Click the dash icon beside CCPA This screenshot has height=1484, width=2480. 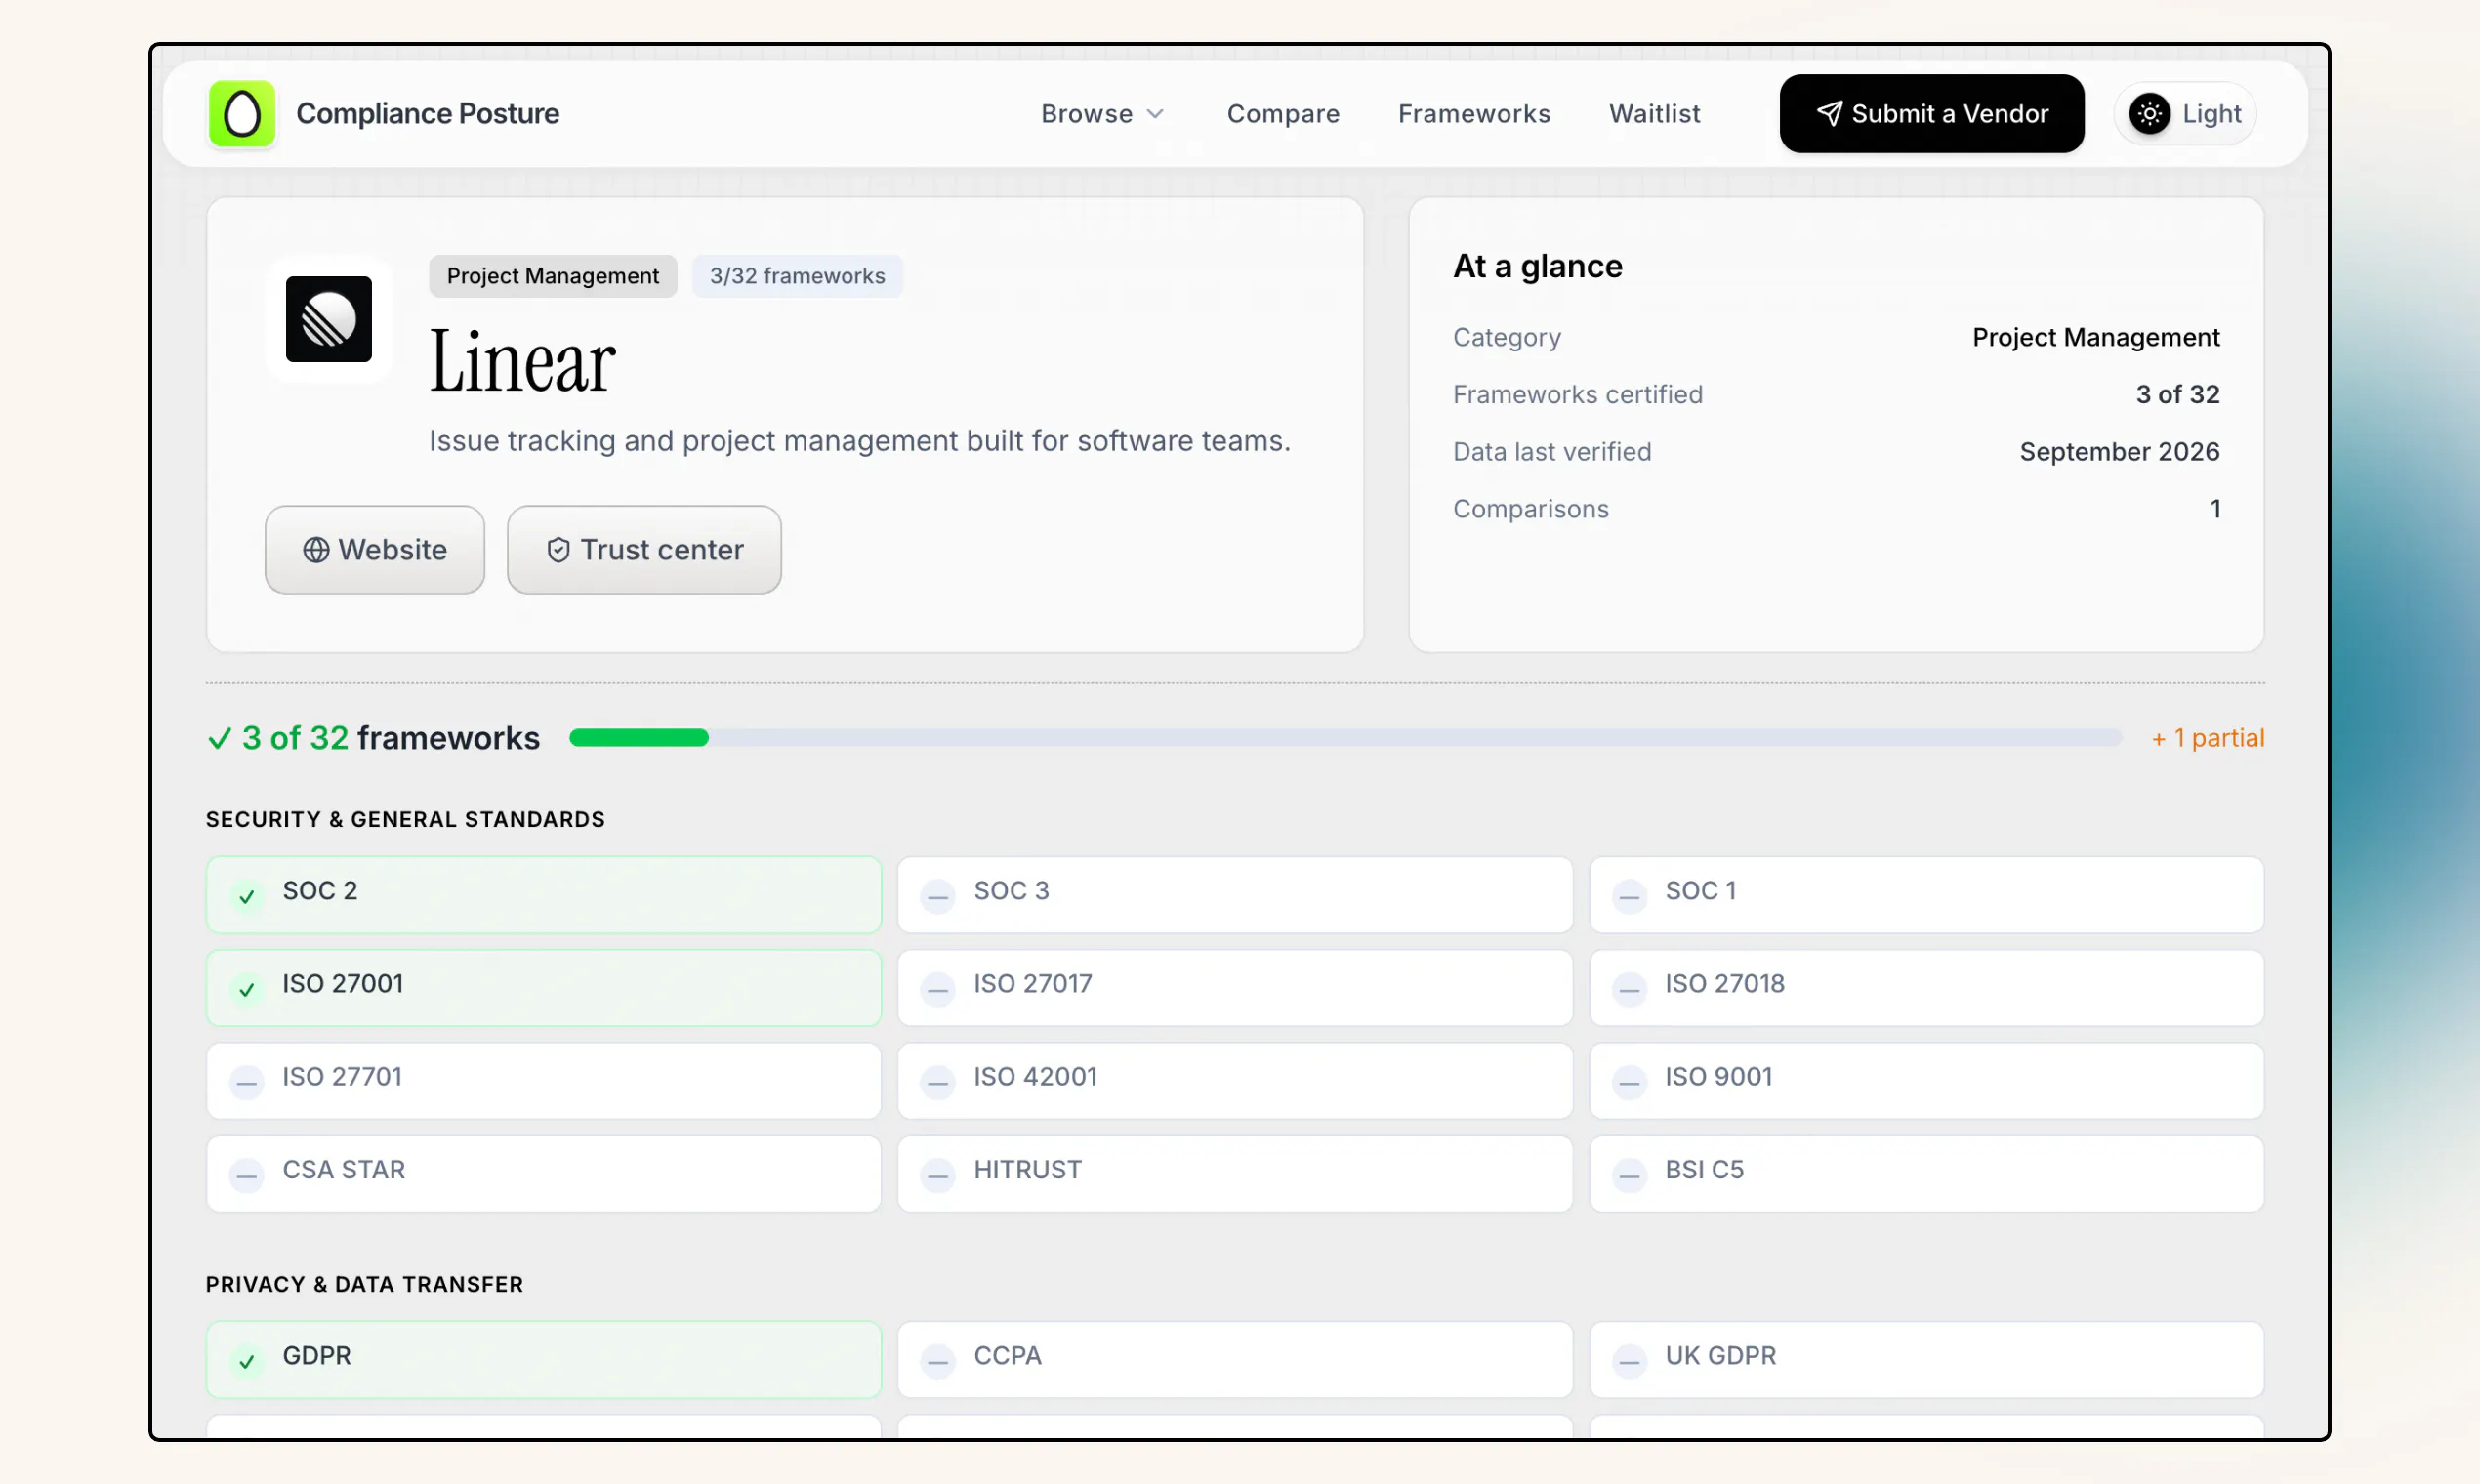[938, 1361]
